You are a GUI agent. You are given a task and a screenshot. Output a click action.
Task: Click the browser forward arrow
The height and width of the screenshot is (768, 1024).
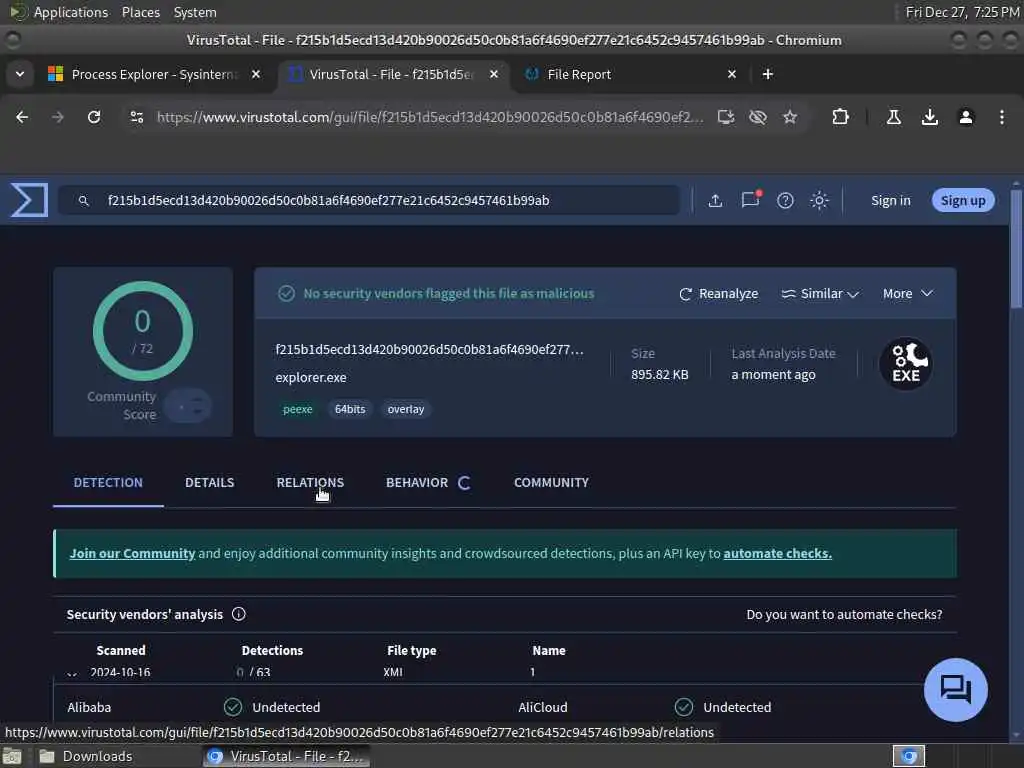point(57,117)
